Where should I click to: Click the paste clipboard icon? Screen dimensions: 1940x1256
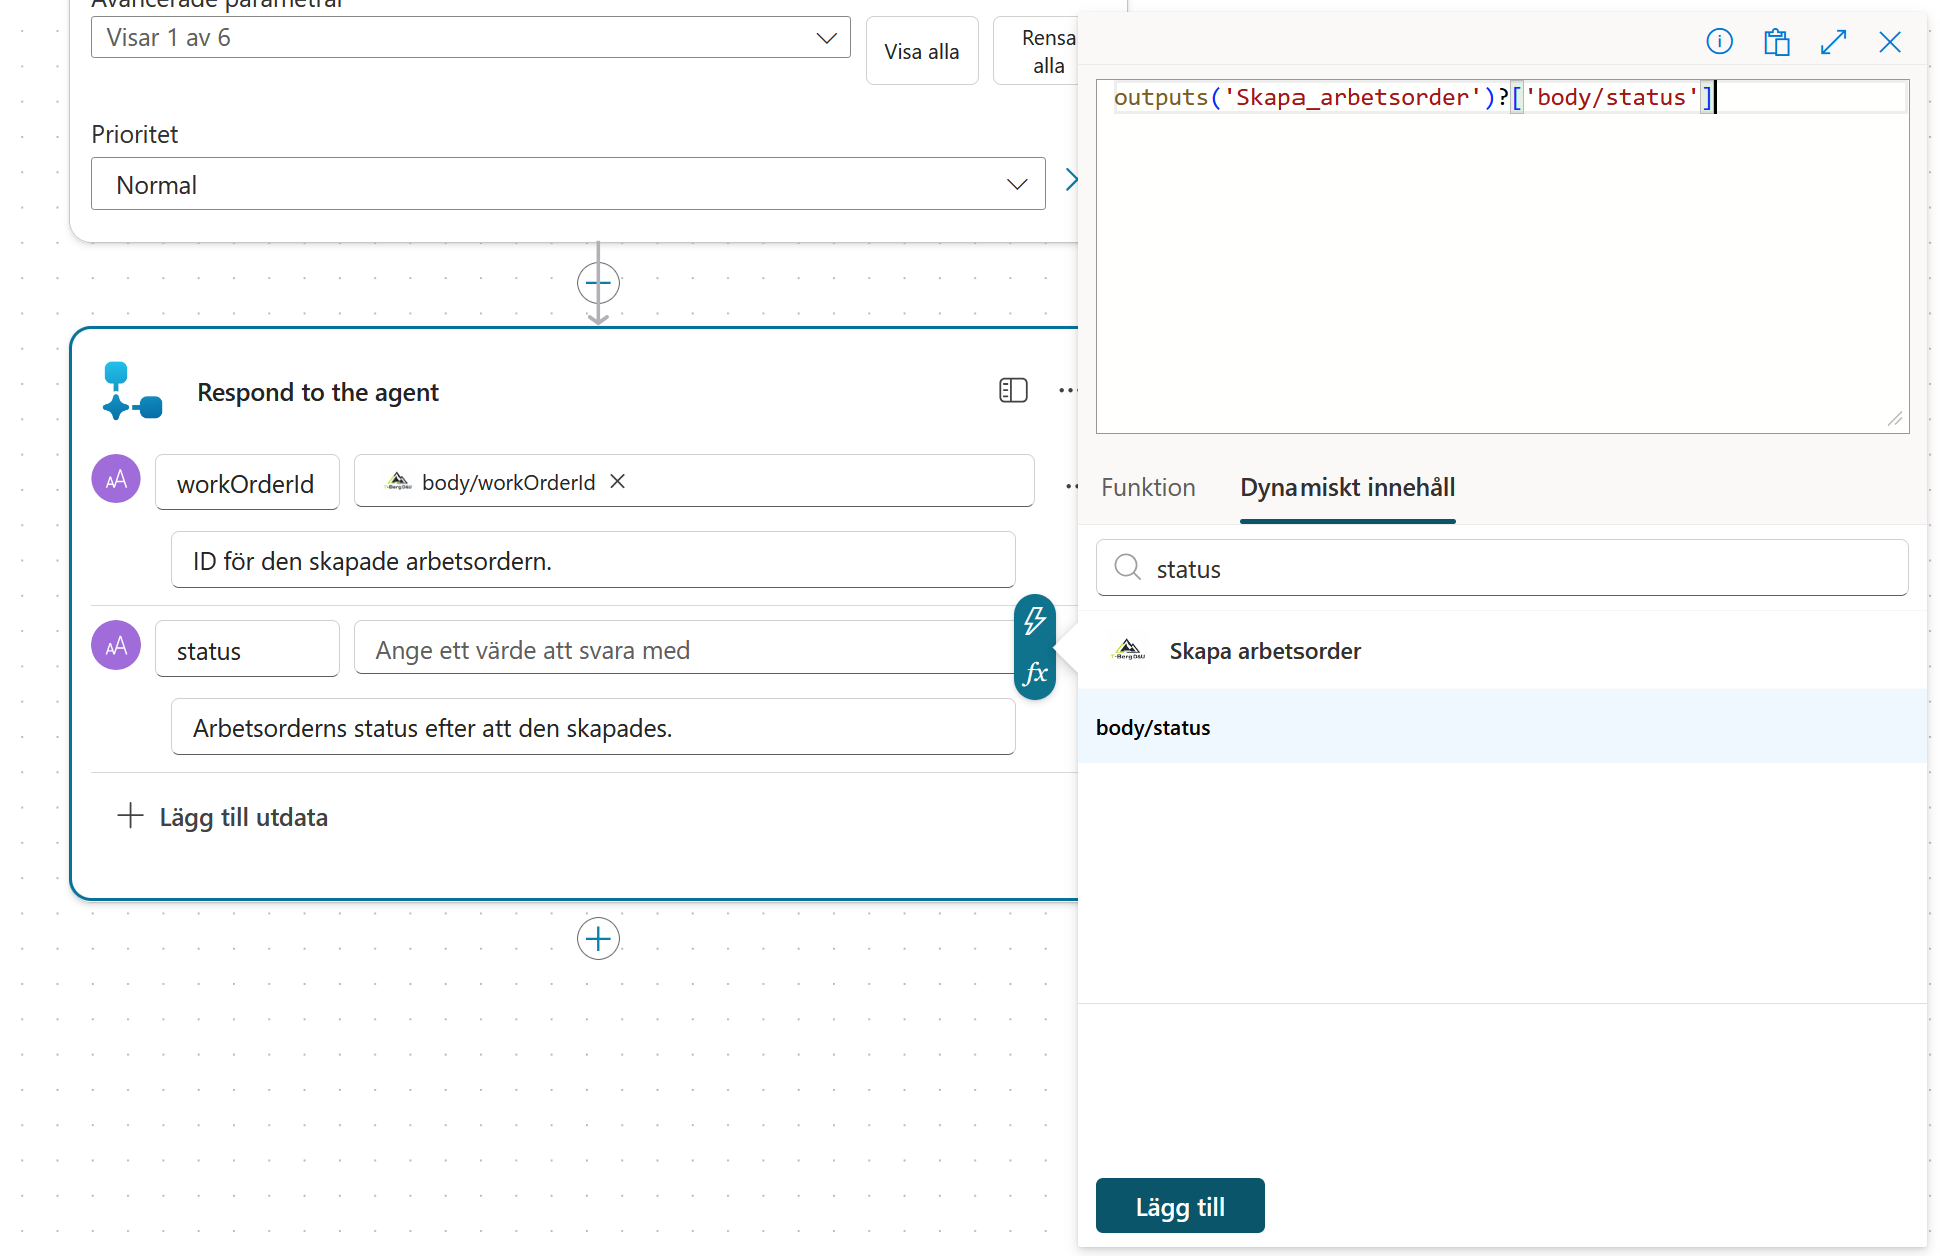[x=1776, y=42]
